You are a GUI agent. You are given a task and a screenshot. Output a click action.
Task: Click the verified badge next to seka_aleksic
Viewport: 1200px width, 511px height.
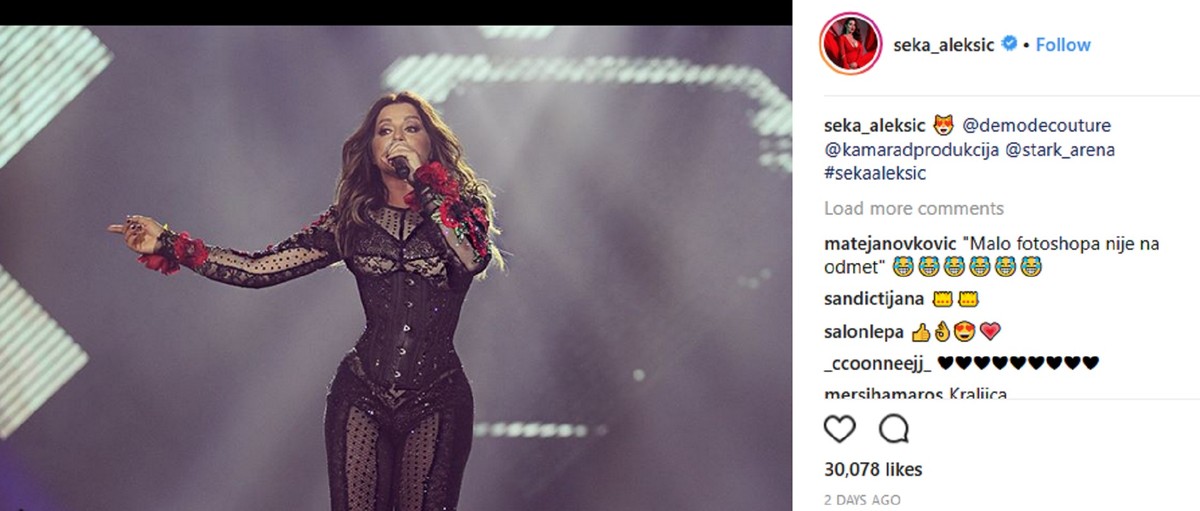(1011, 45)
